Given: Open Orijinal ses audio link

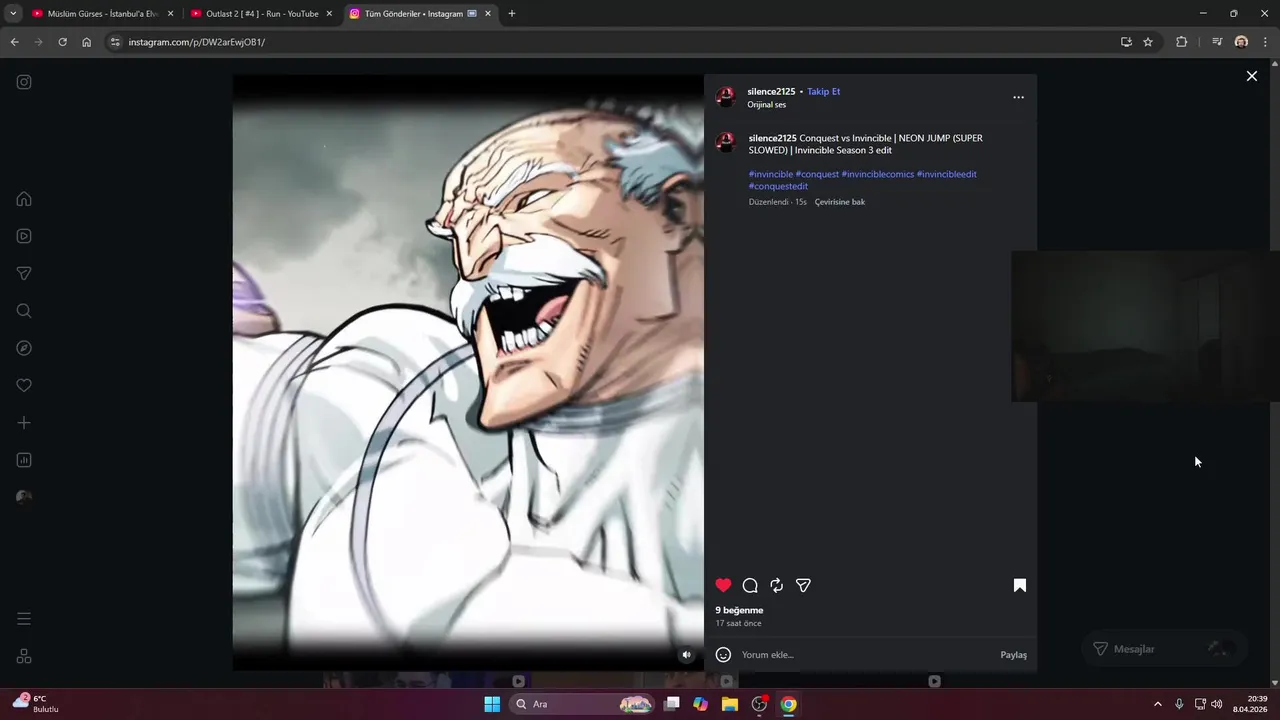Looking at the screenshot, I should coord(766,104).
